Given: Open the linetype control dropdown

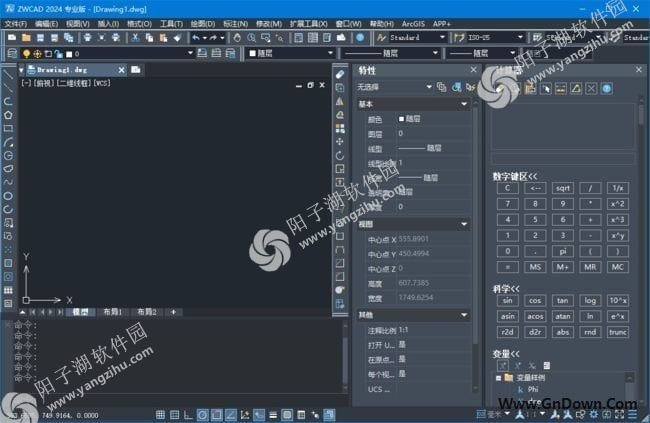Looking at the screenshot, I should (435, 53).
